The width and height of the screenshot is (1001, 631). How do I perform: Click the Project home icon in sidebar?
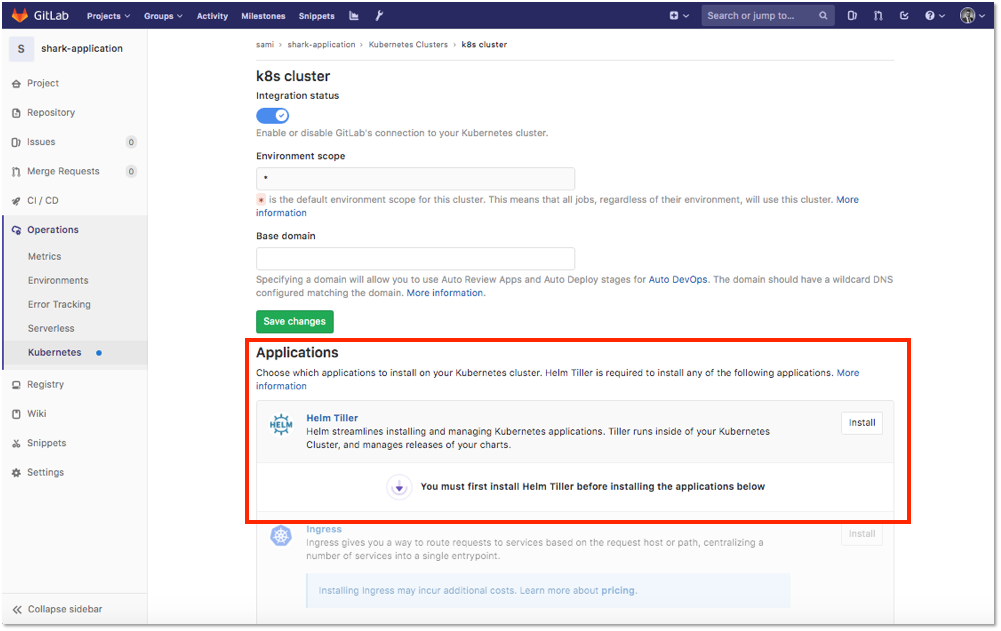tap(17, 84)
